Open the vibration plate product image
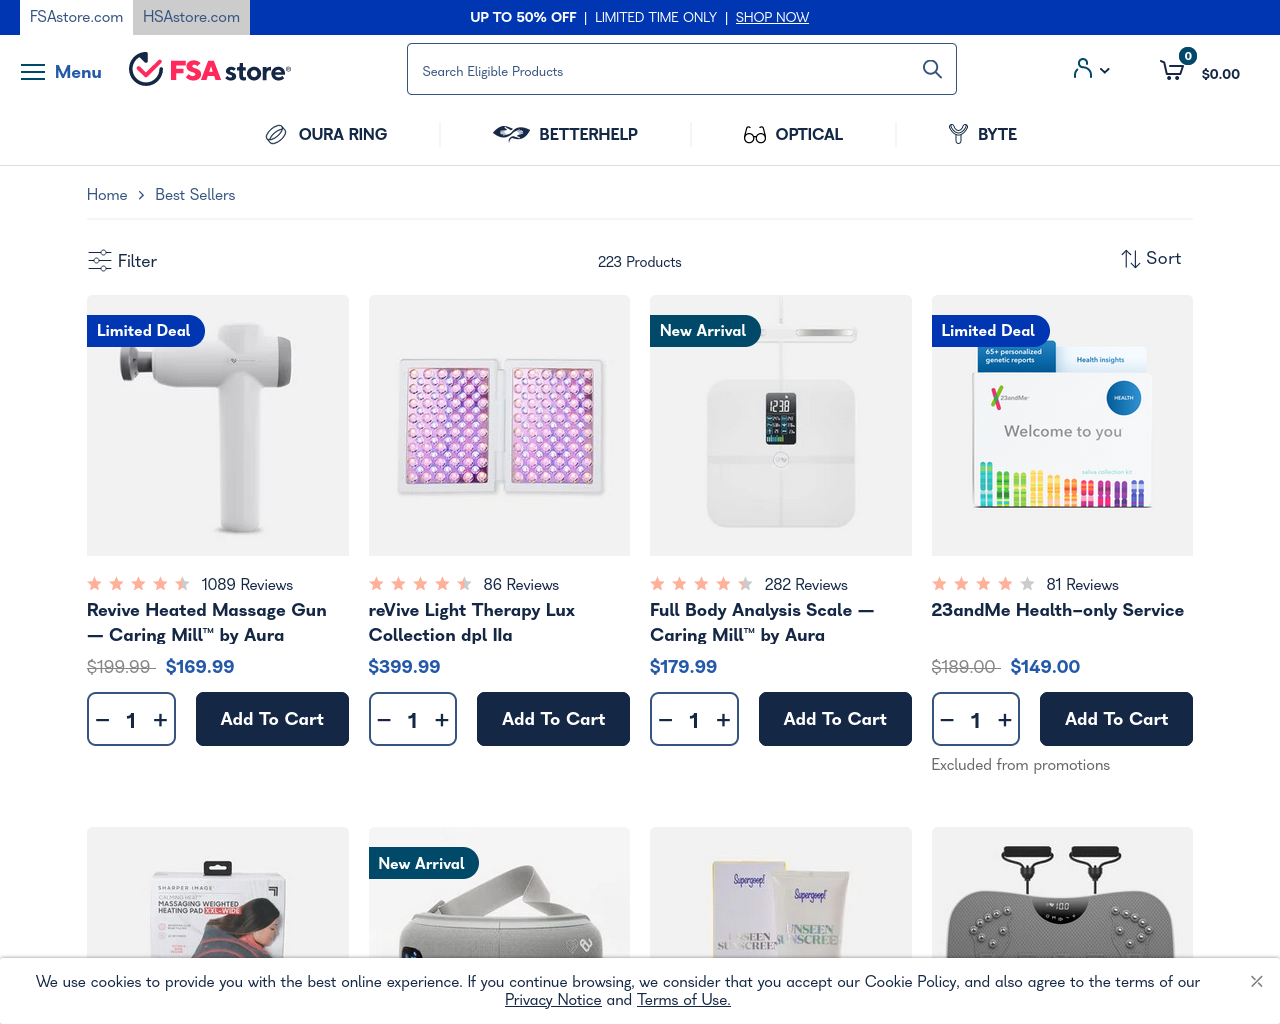Viewport: 1280px width, 1024px height. pos(1062,892)
